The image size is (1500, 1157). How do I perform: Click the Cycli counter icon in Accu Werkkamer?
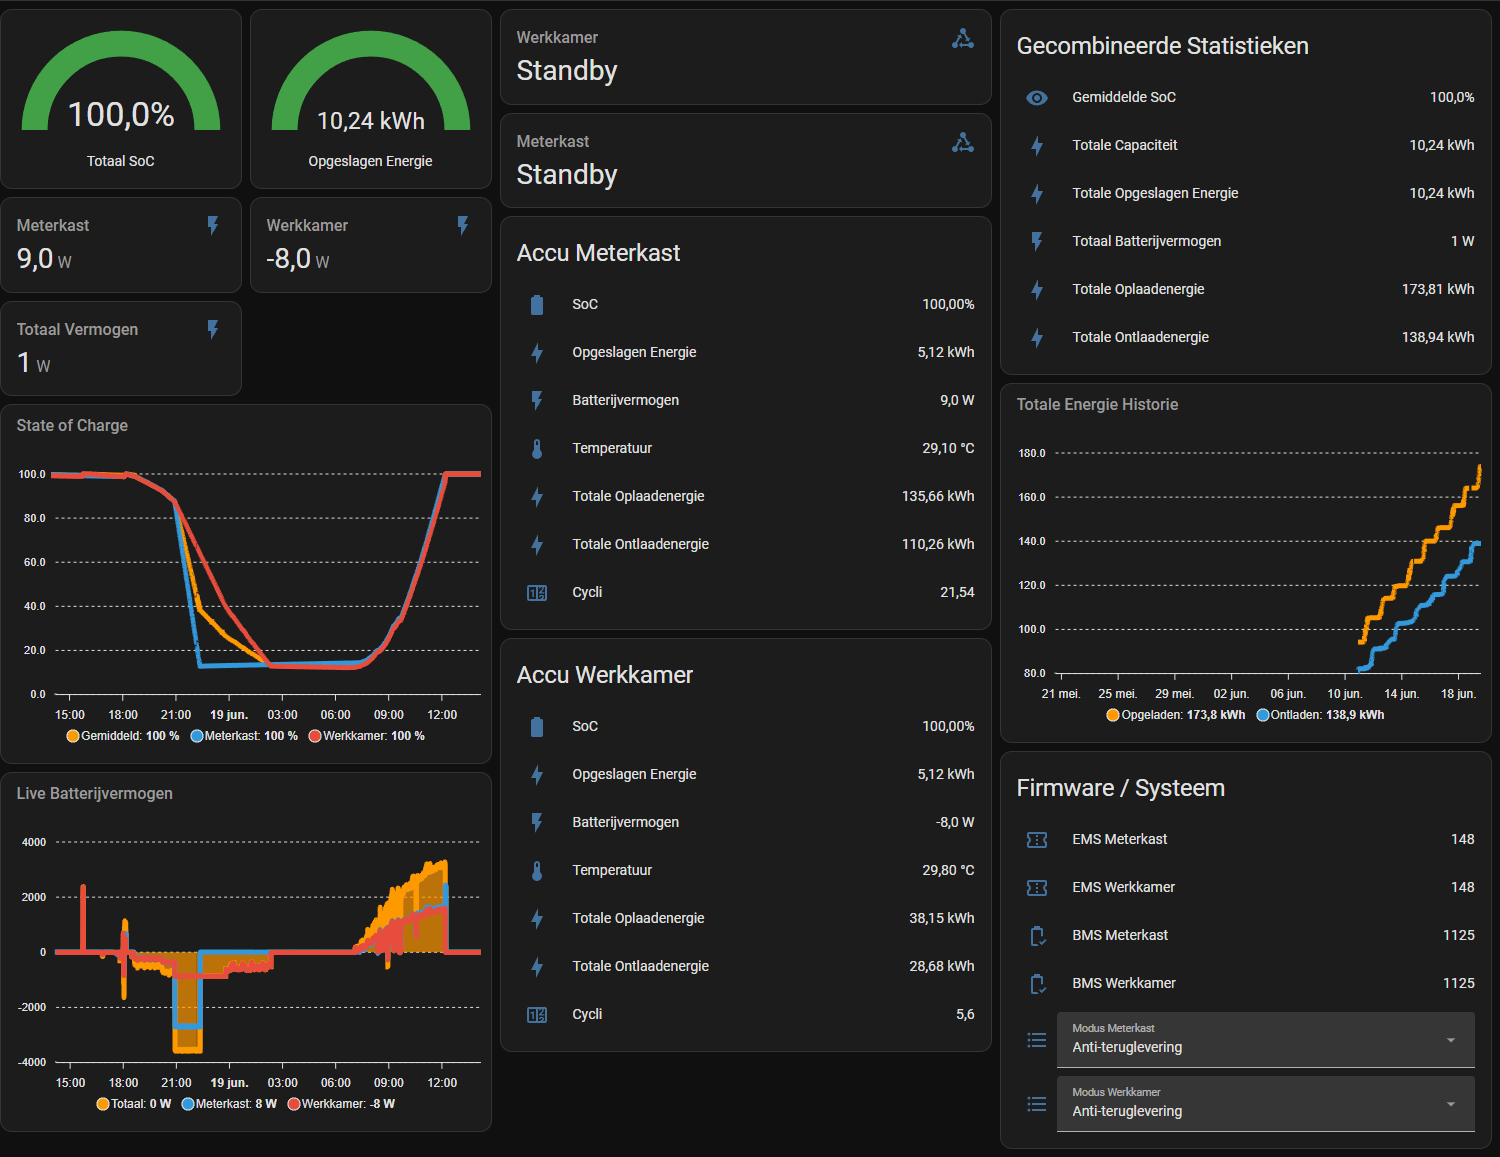[x=537, y=1015]
